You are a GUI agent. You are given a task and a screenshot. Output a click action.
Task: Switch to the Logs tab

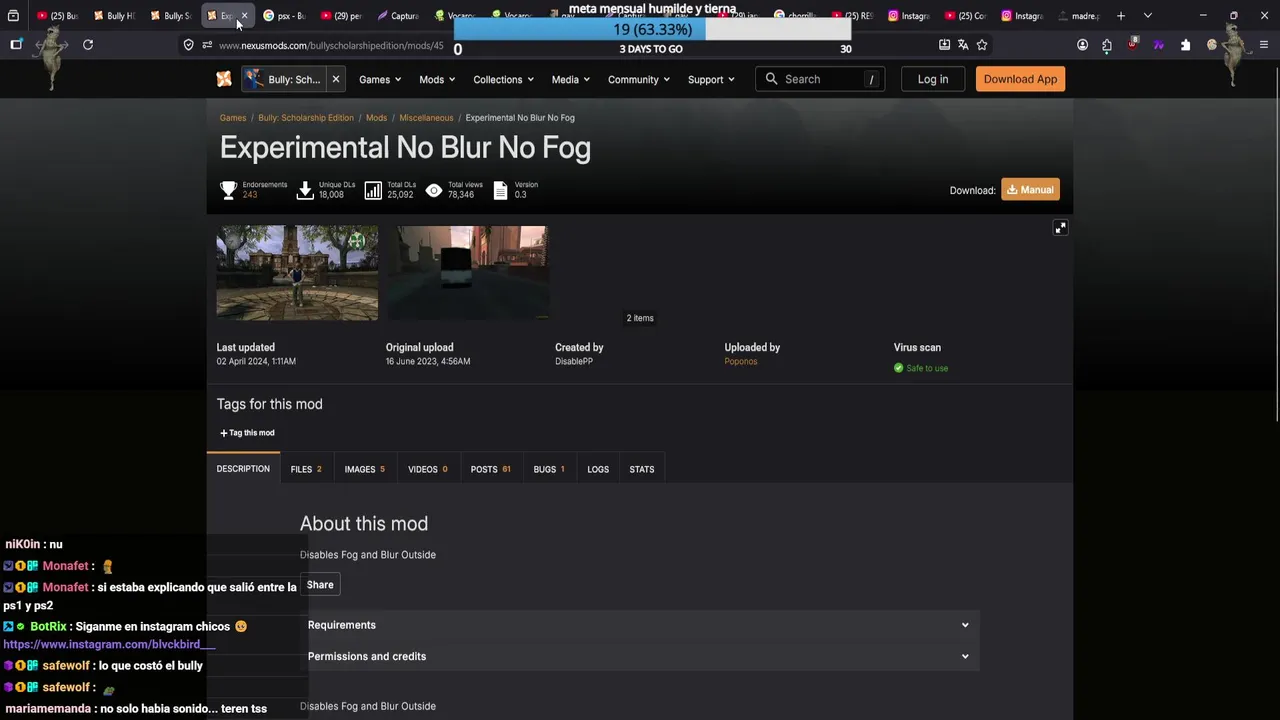click(x=598, y=469)
